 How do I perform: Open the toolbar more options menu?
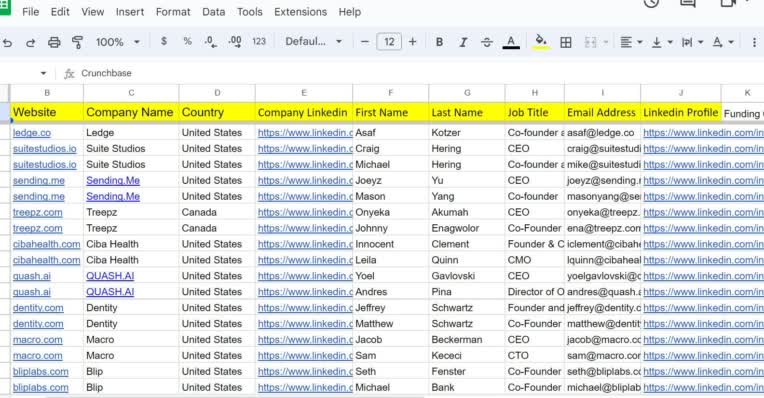[755, 42]
